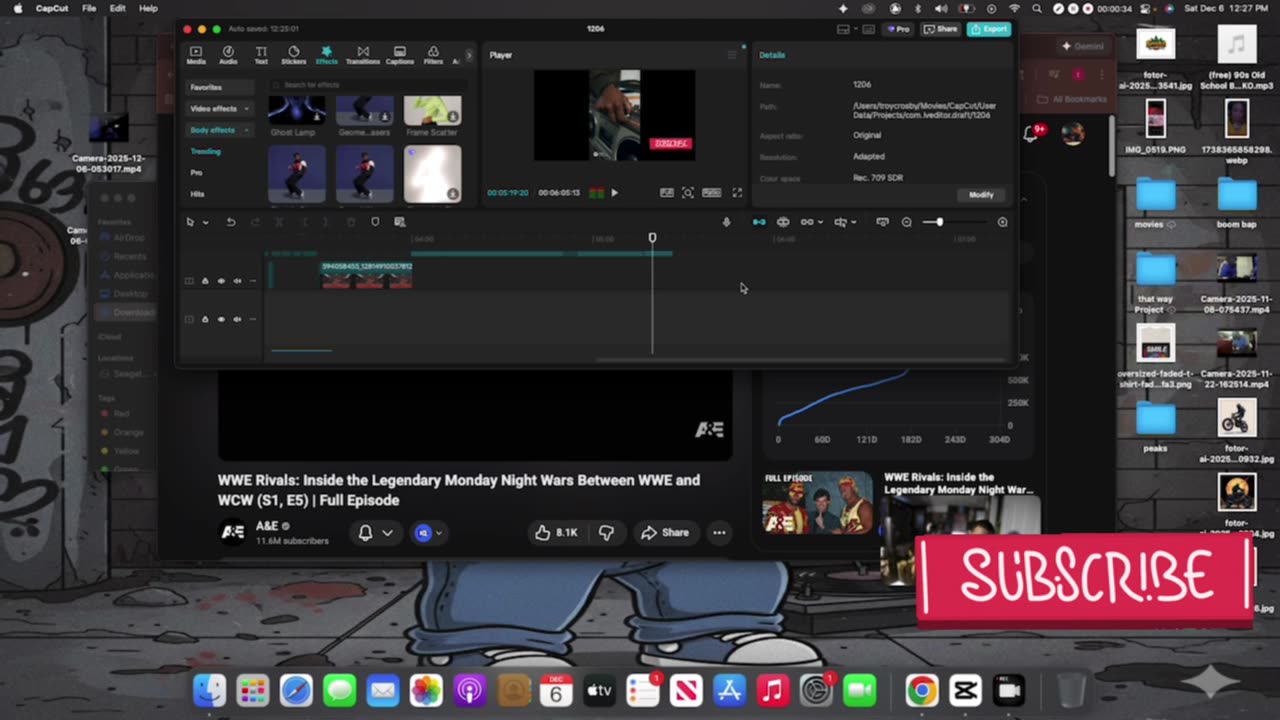1280x720 pixels.
Task: Collapse the Body effects category
Action: 246,130
